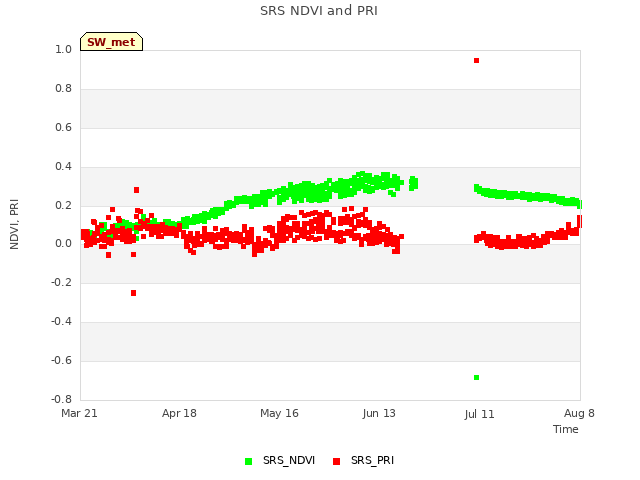Click the 0.4 y-axis tick label

pos(63,166)
